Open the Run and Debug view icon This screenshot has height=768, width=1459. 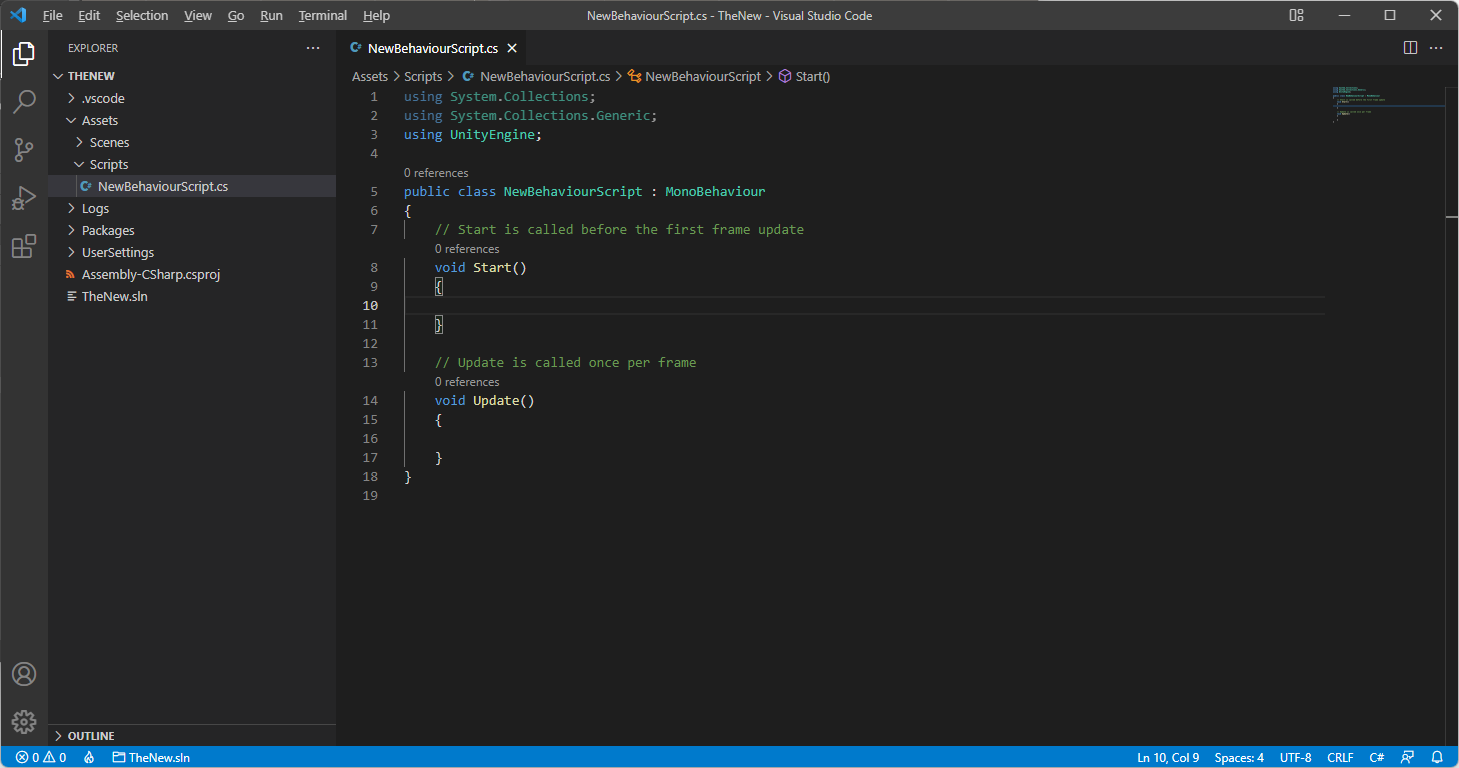[x=24, y=198]
